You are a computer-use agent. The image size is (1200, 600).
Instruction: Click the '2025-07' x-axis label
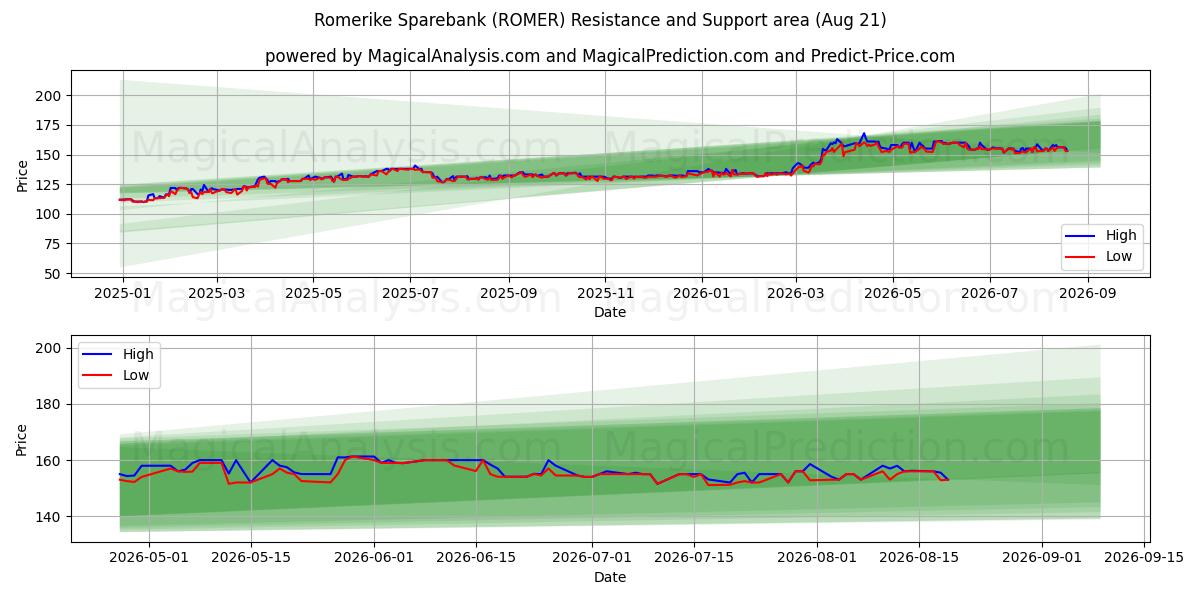point(409,294)
